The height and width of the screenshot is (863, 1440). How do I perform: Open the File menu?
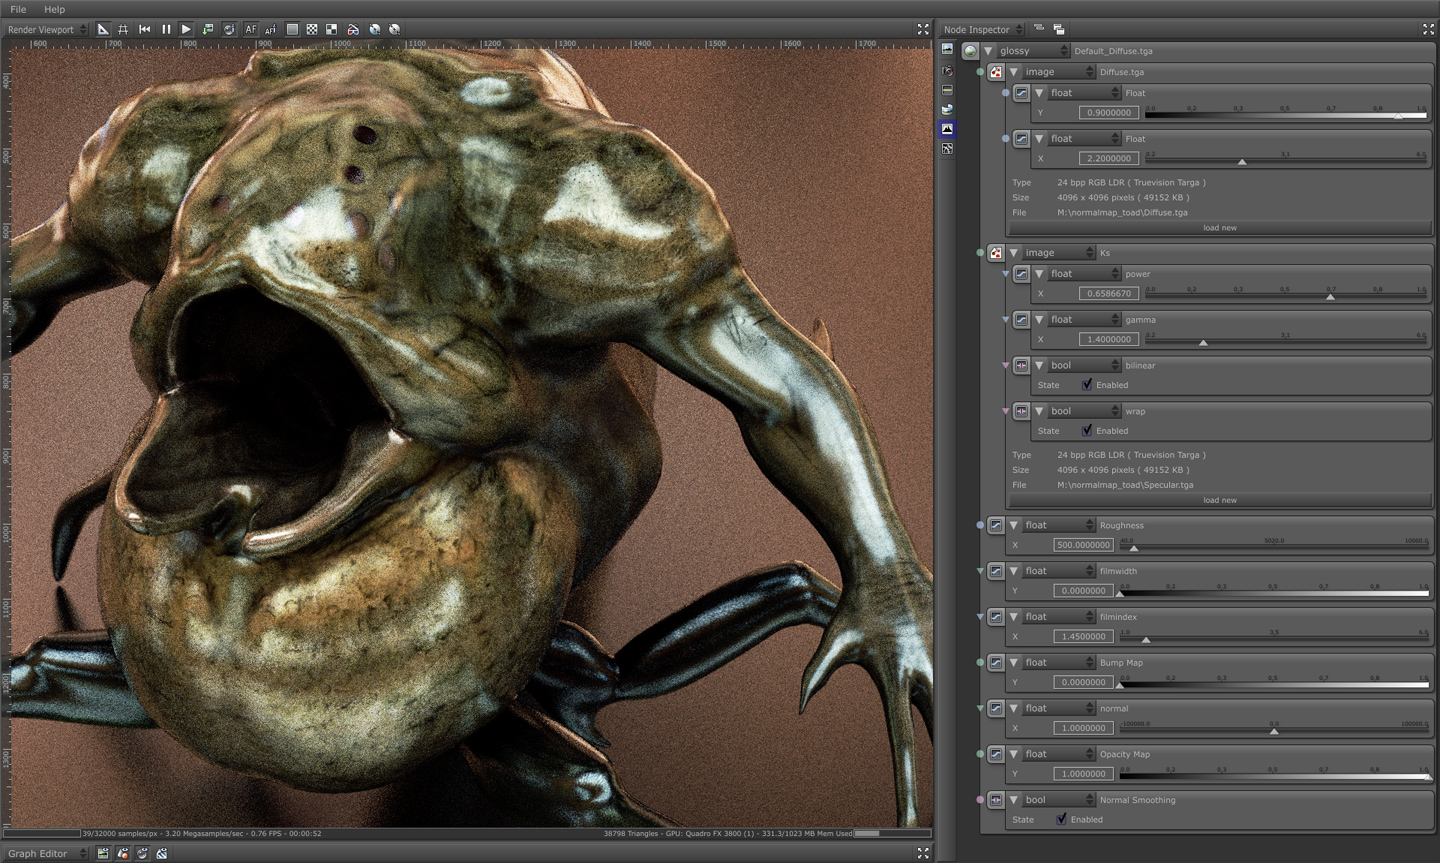click(18, 9)
